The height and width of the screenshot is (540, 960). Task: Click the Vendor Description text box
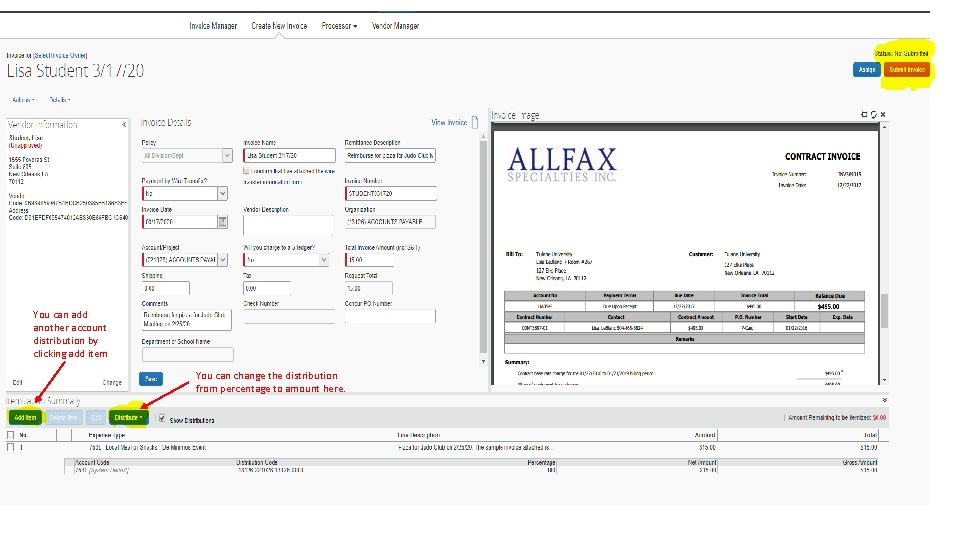click(x=288, y=225)
